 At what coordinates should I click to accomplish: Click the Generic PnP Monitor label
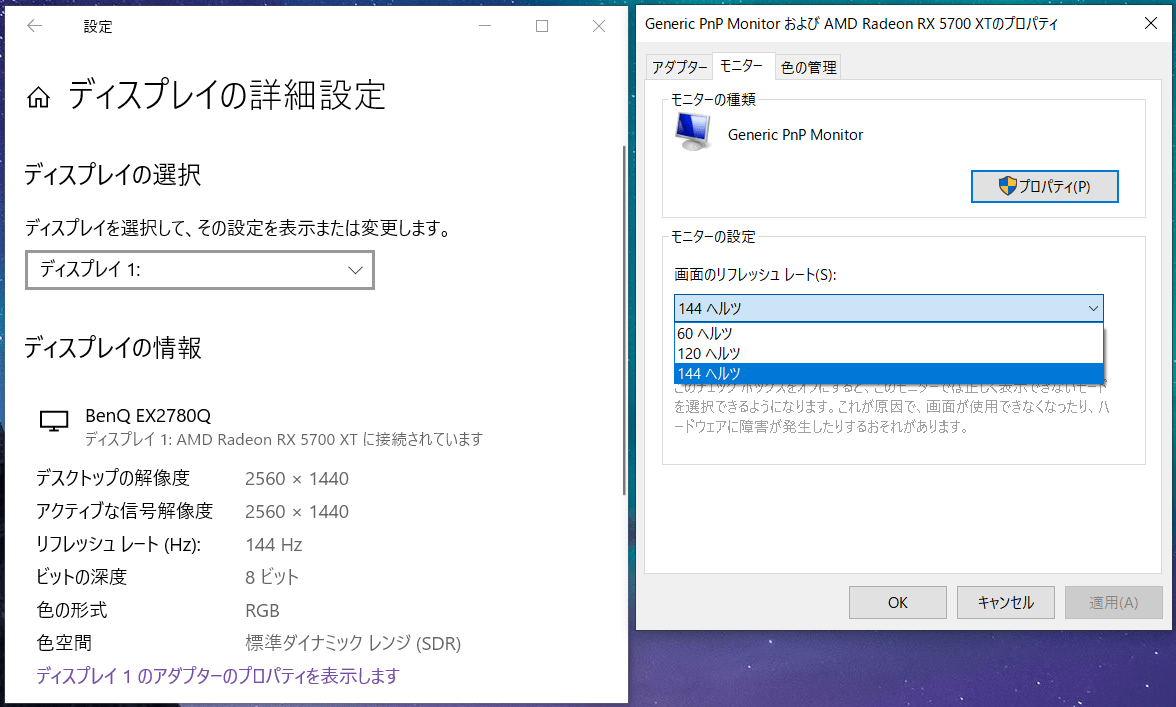point(795,135)
